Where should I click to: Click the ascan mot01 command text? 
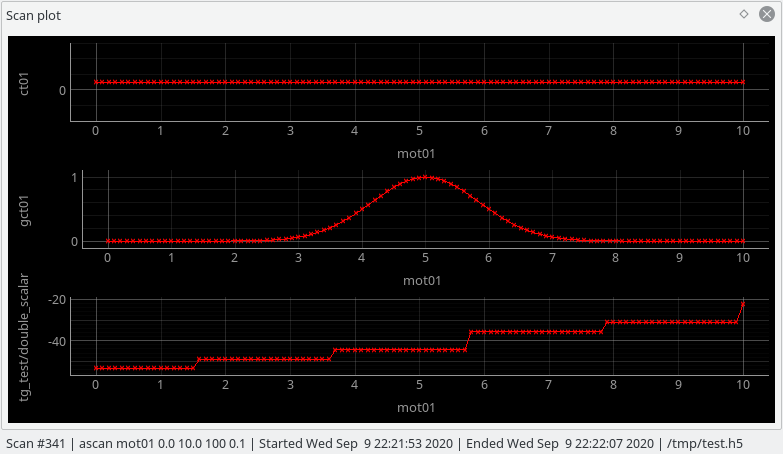162,444
